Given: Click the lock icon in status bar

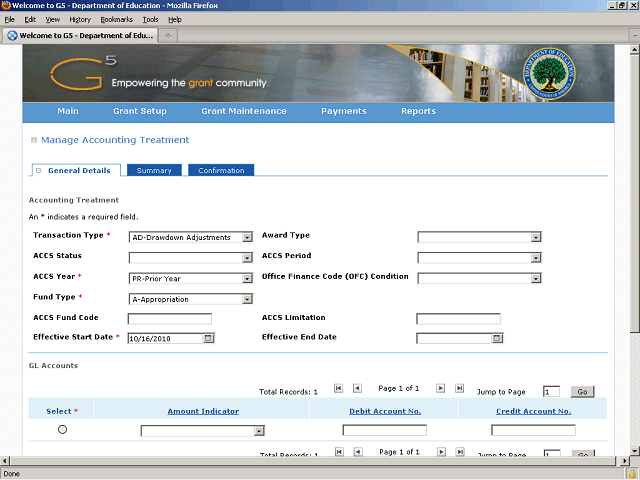Looking at the screenshot, I should point(633,474).
